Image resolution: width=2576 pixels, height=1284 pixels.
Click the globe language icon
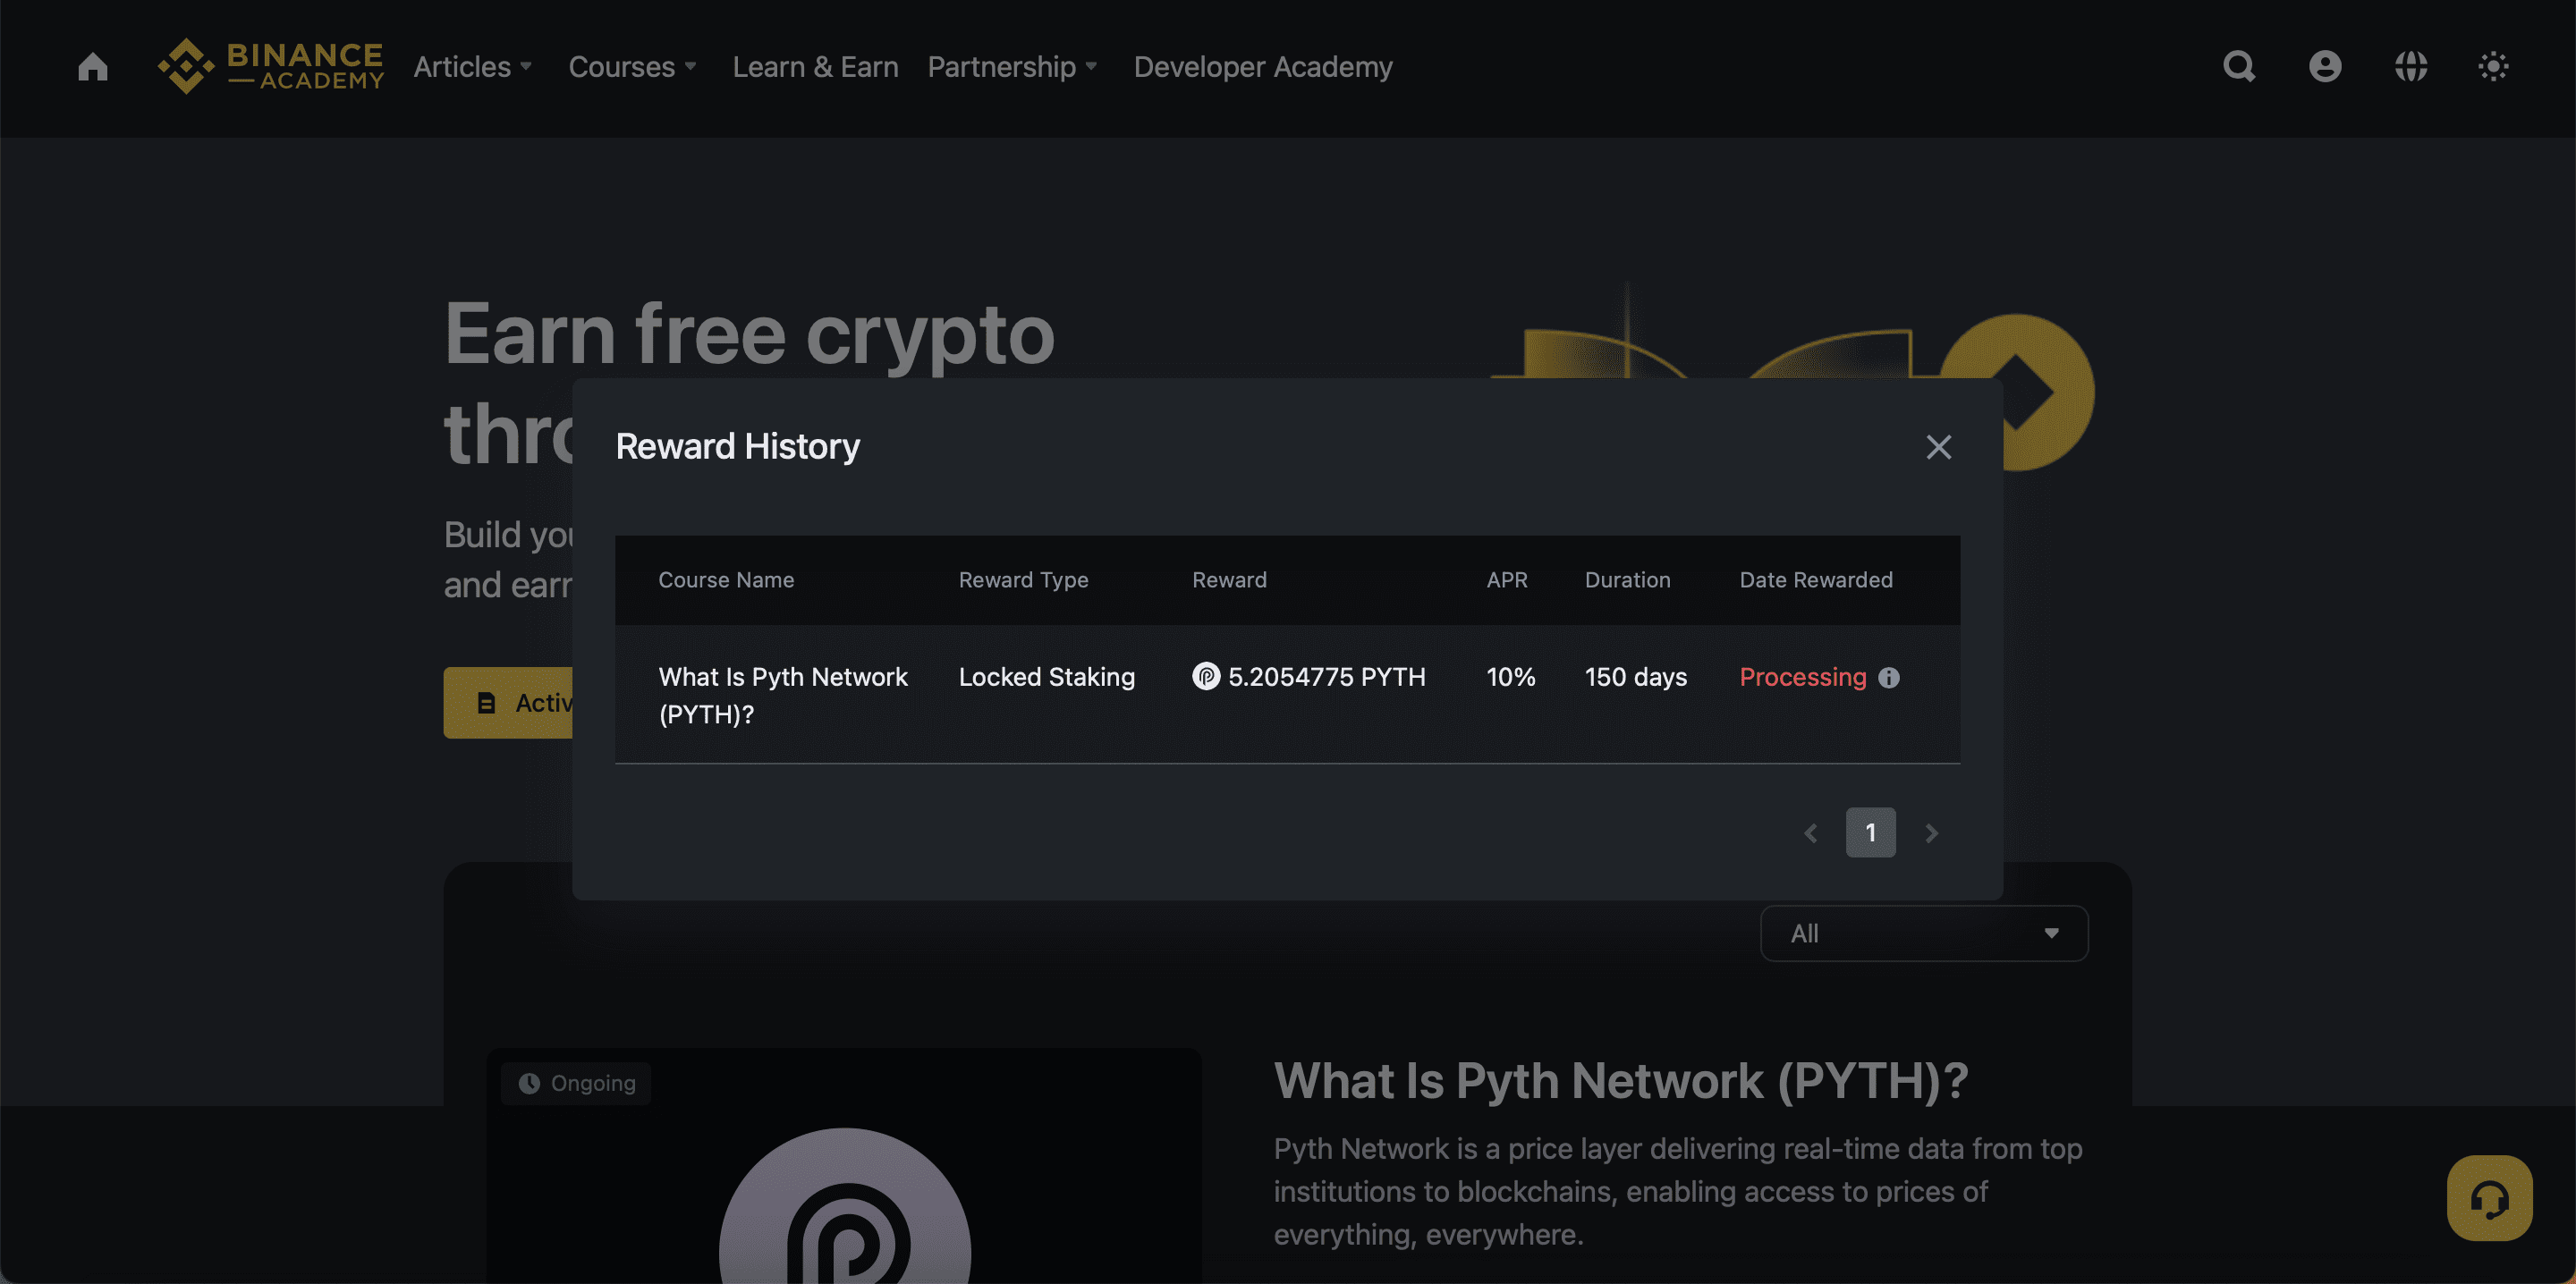pos(2410,67)
